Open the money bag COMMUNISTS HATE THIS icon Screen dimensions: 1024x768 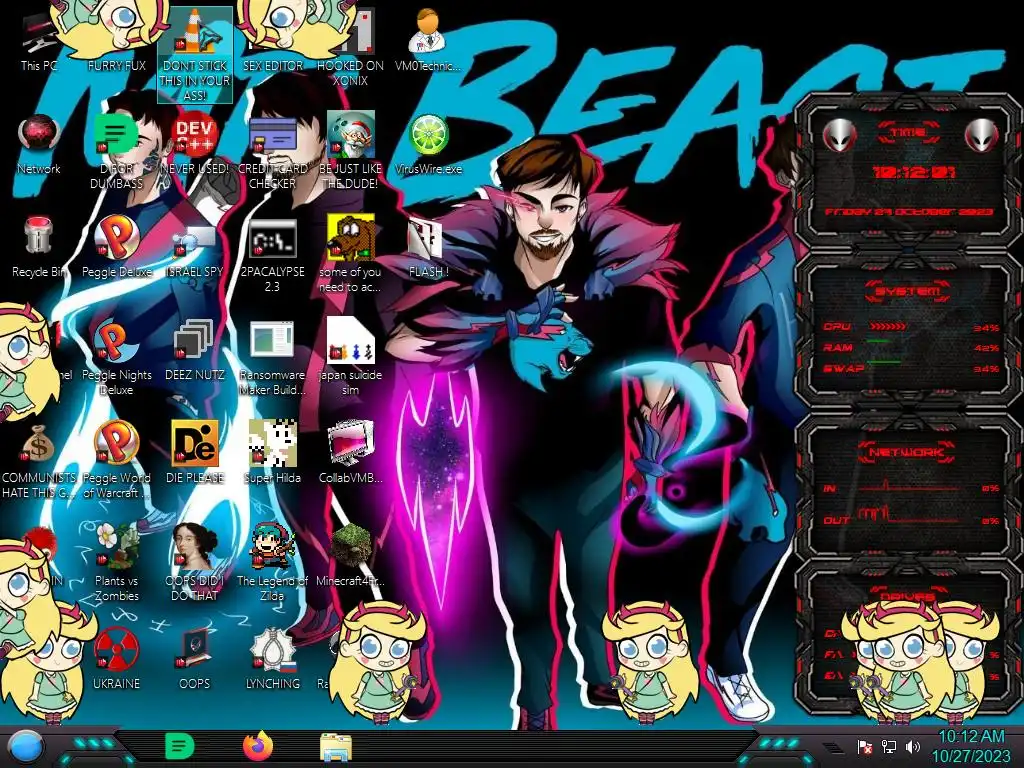[39, 460]
